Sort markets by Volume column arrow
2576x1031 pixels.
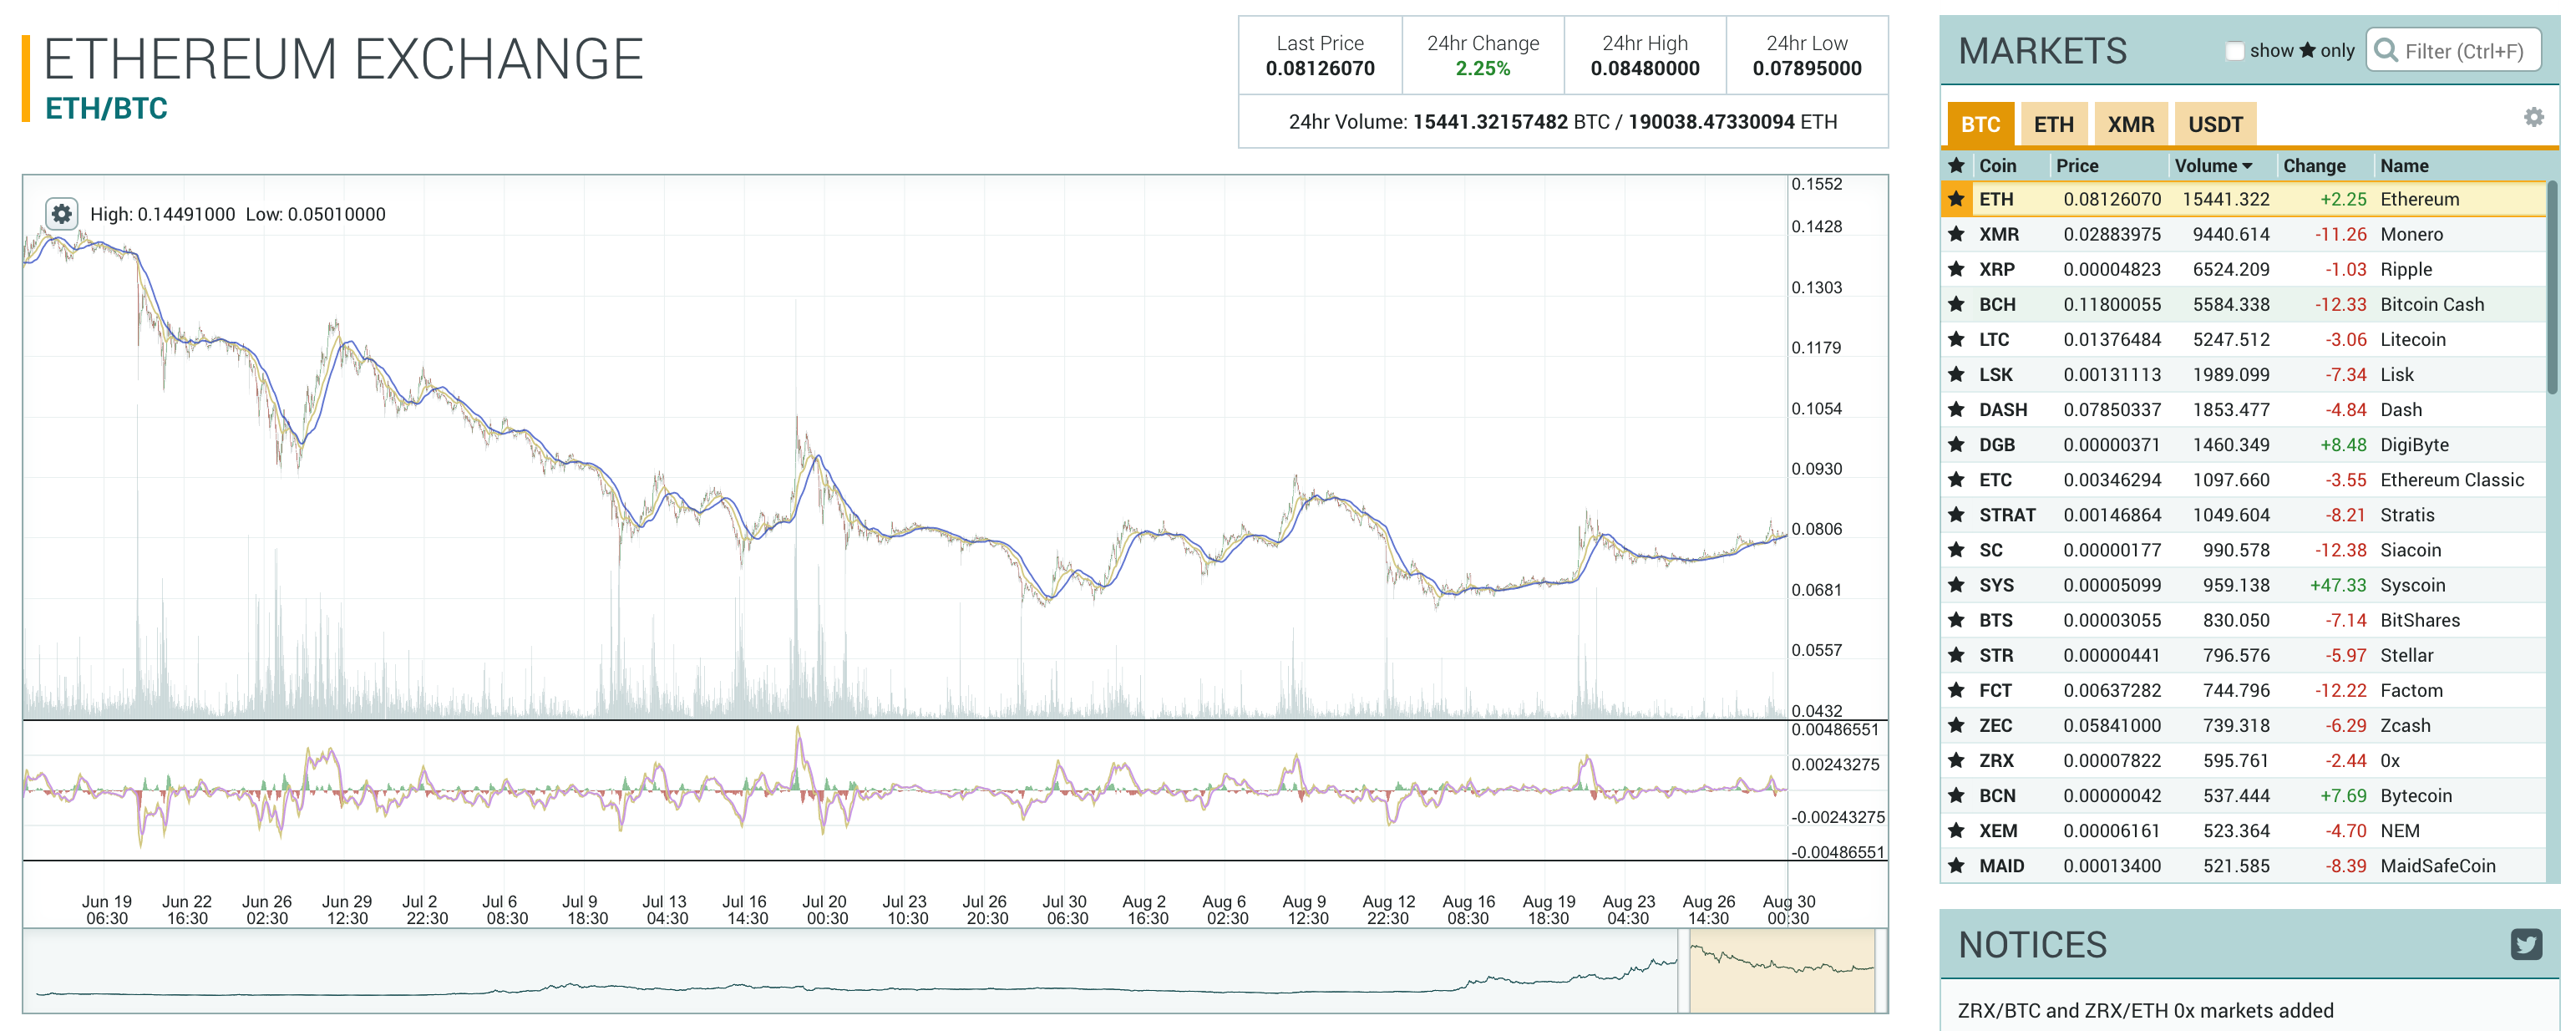coord(2247,166)
